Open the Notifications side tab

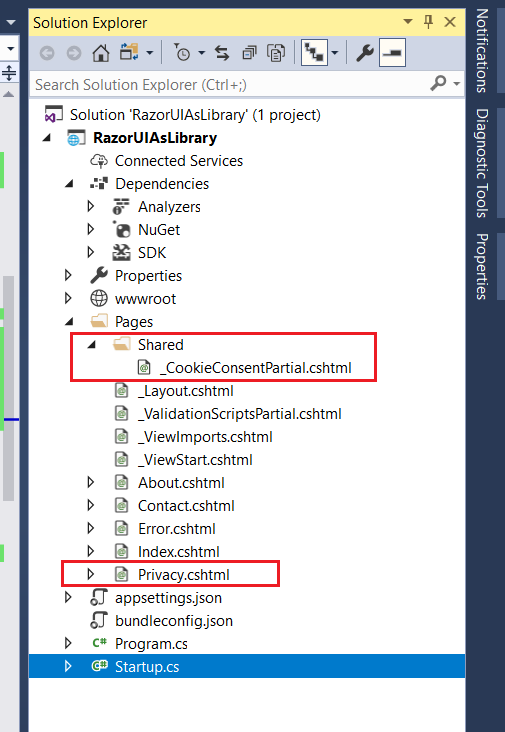482,51
